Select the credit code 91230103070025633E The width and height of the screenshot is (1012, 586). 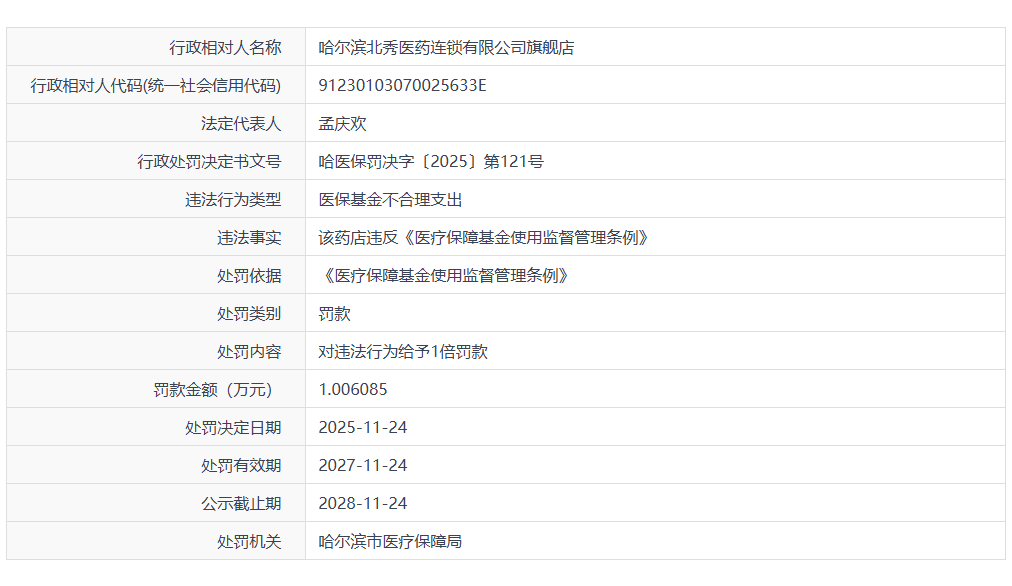pos(402,85)
